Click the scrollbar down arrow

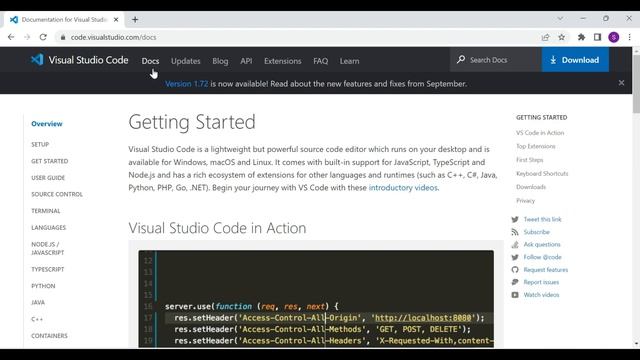click(x=636, y=344)
